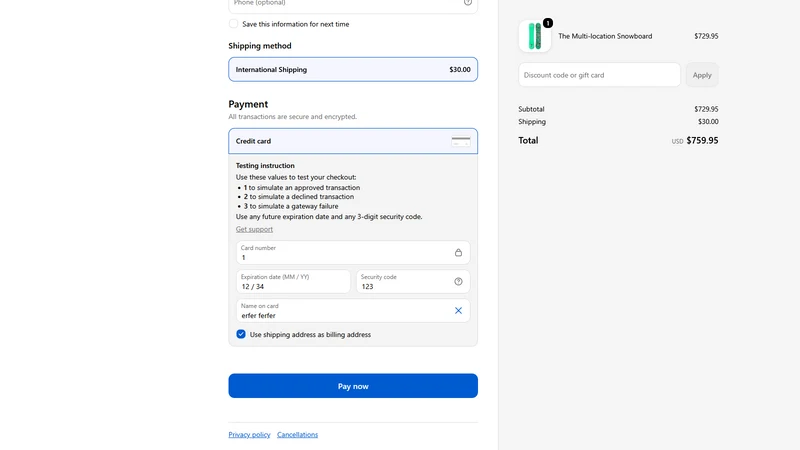
Task: Select the International Shipping method option
Action: coord(353,69)
